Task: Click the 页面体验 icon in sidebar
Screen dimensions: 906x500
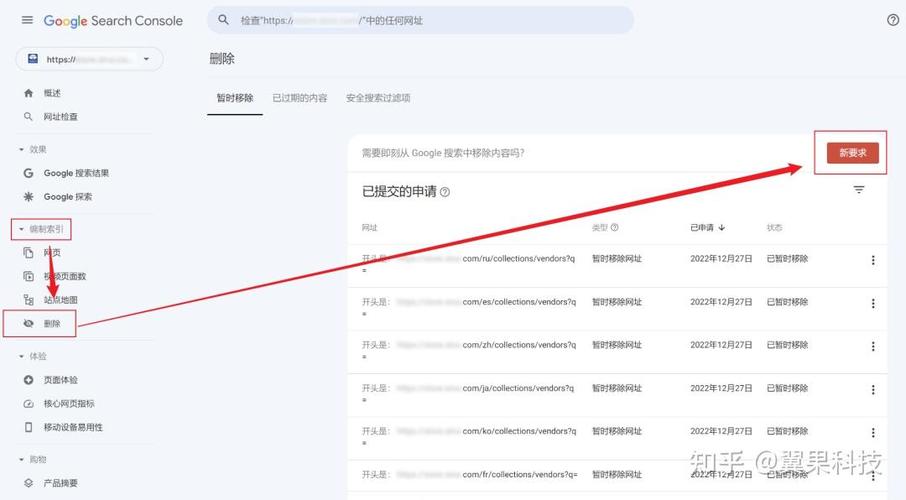Action: pos(28,380)
